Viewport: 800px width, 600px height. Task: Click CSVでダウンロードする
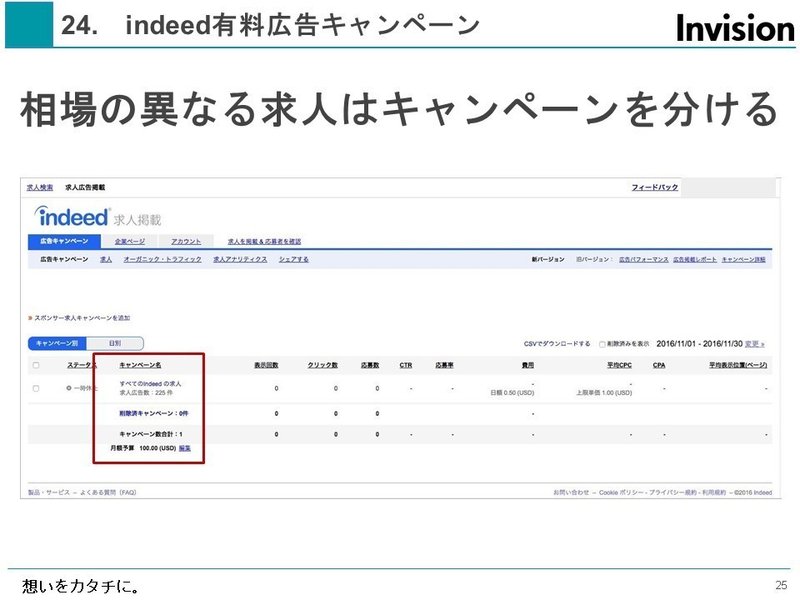557,344
